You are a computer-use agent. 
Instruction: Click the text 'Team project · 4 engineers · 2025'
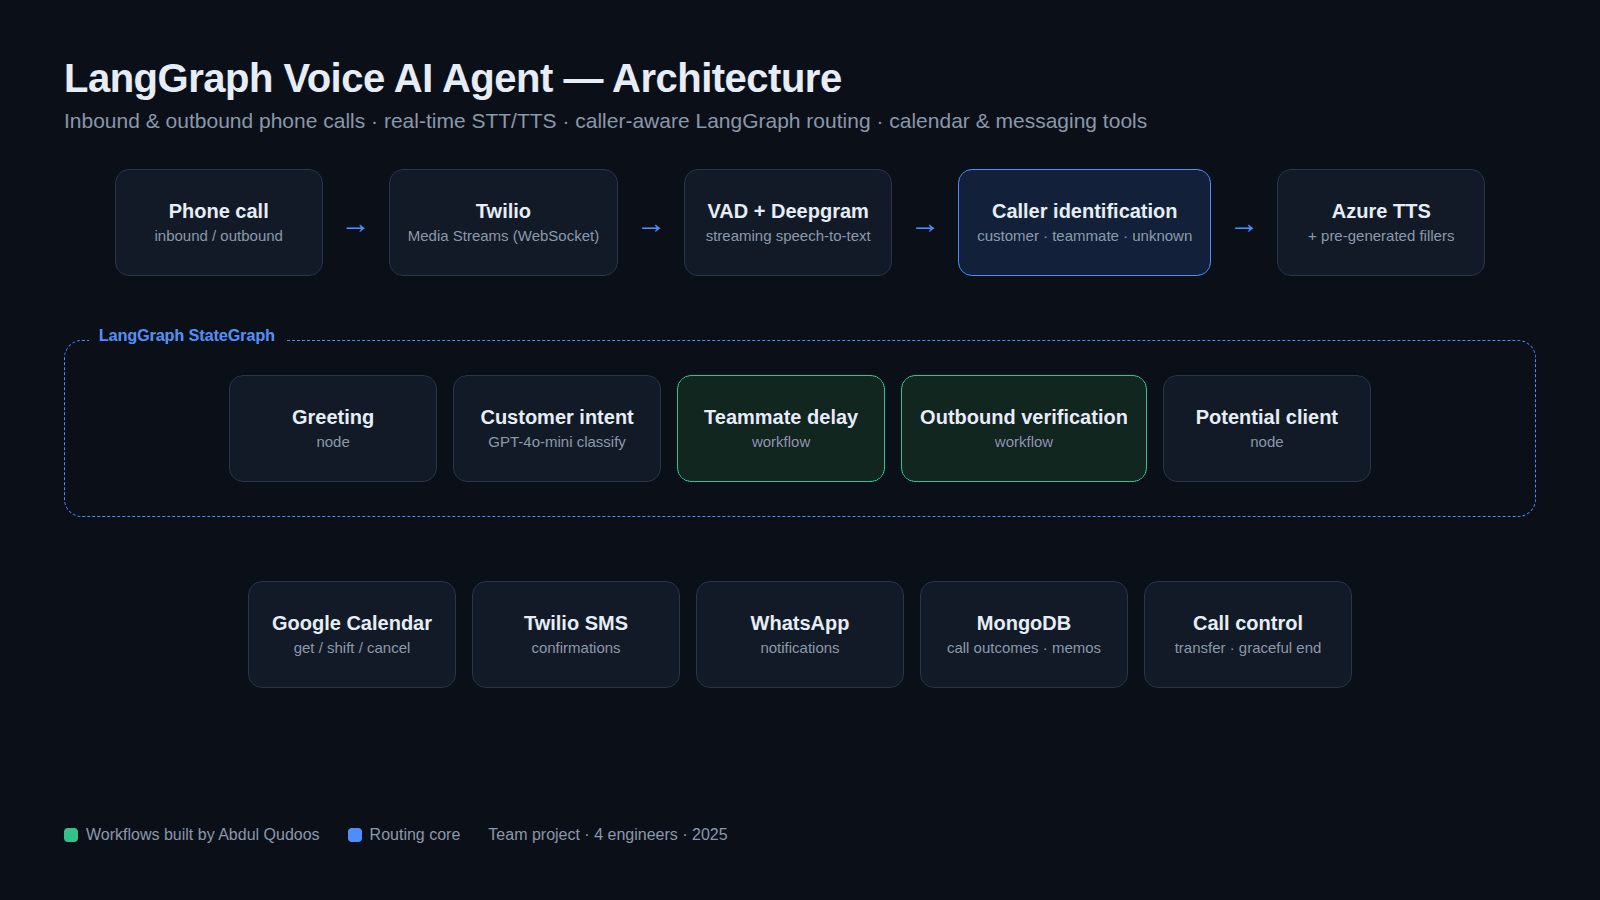click(x=608, y=835)
